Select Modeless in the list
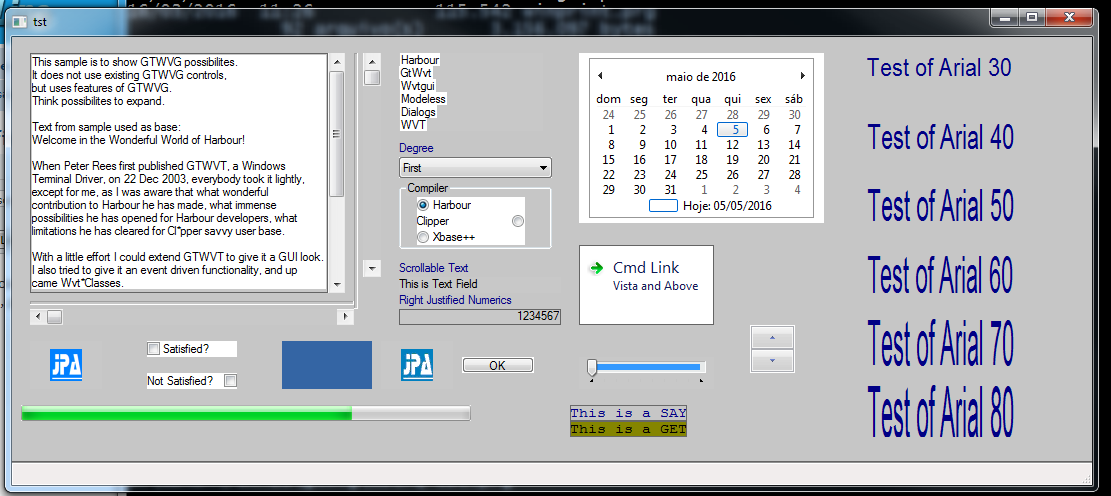This screenshot has width=1111, height=496. coord(423,99)
